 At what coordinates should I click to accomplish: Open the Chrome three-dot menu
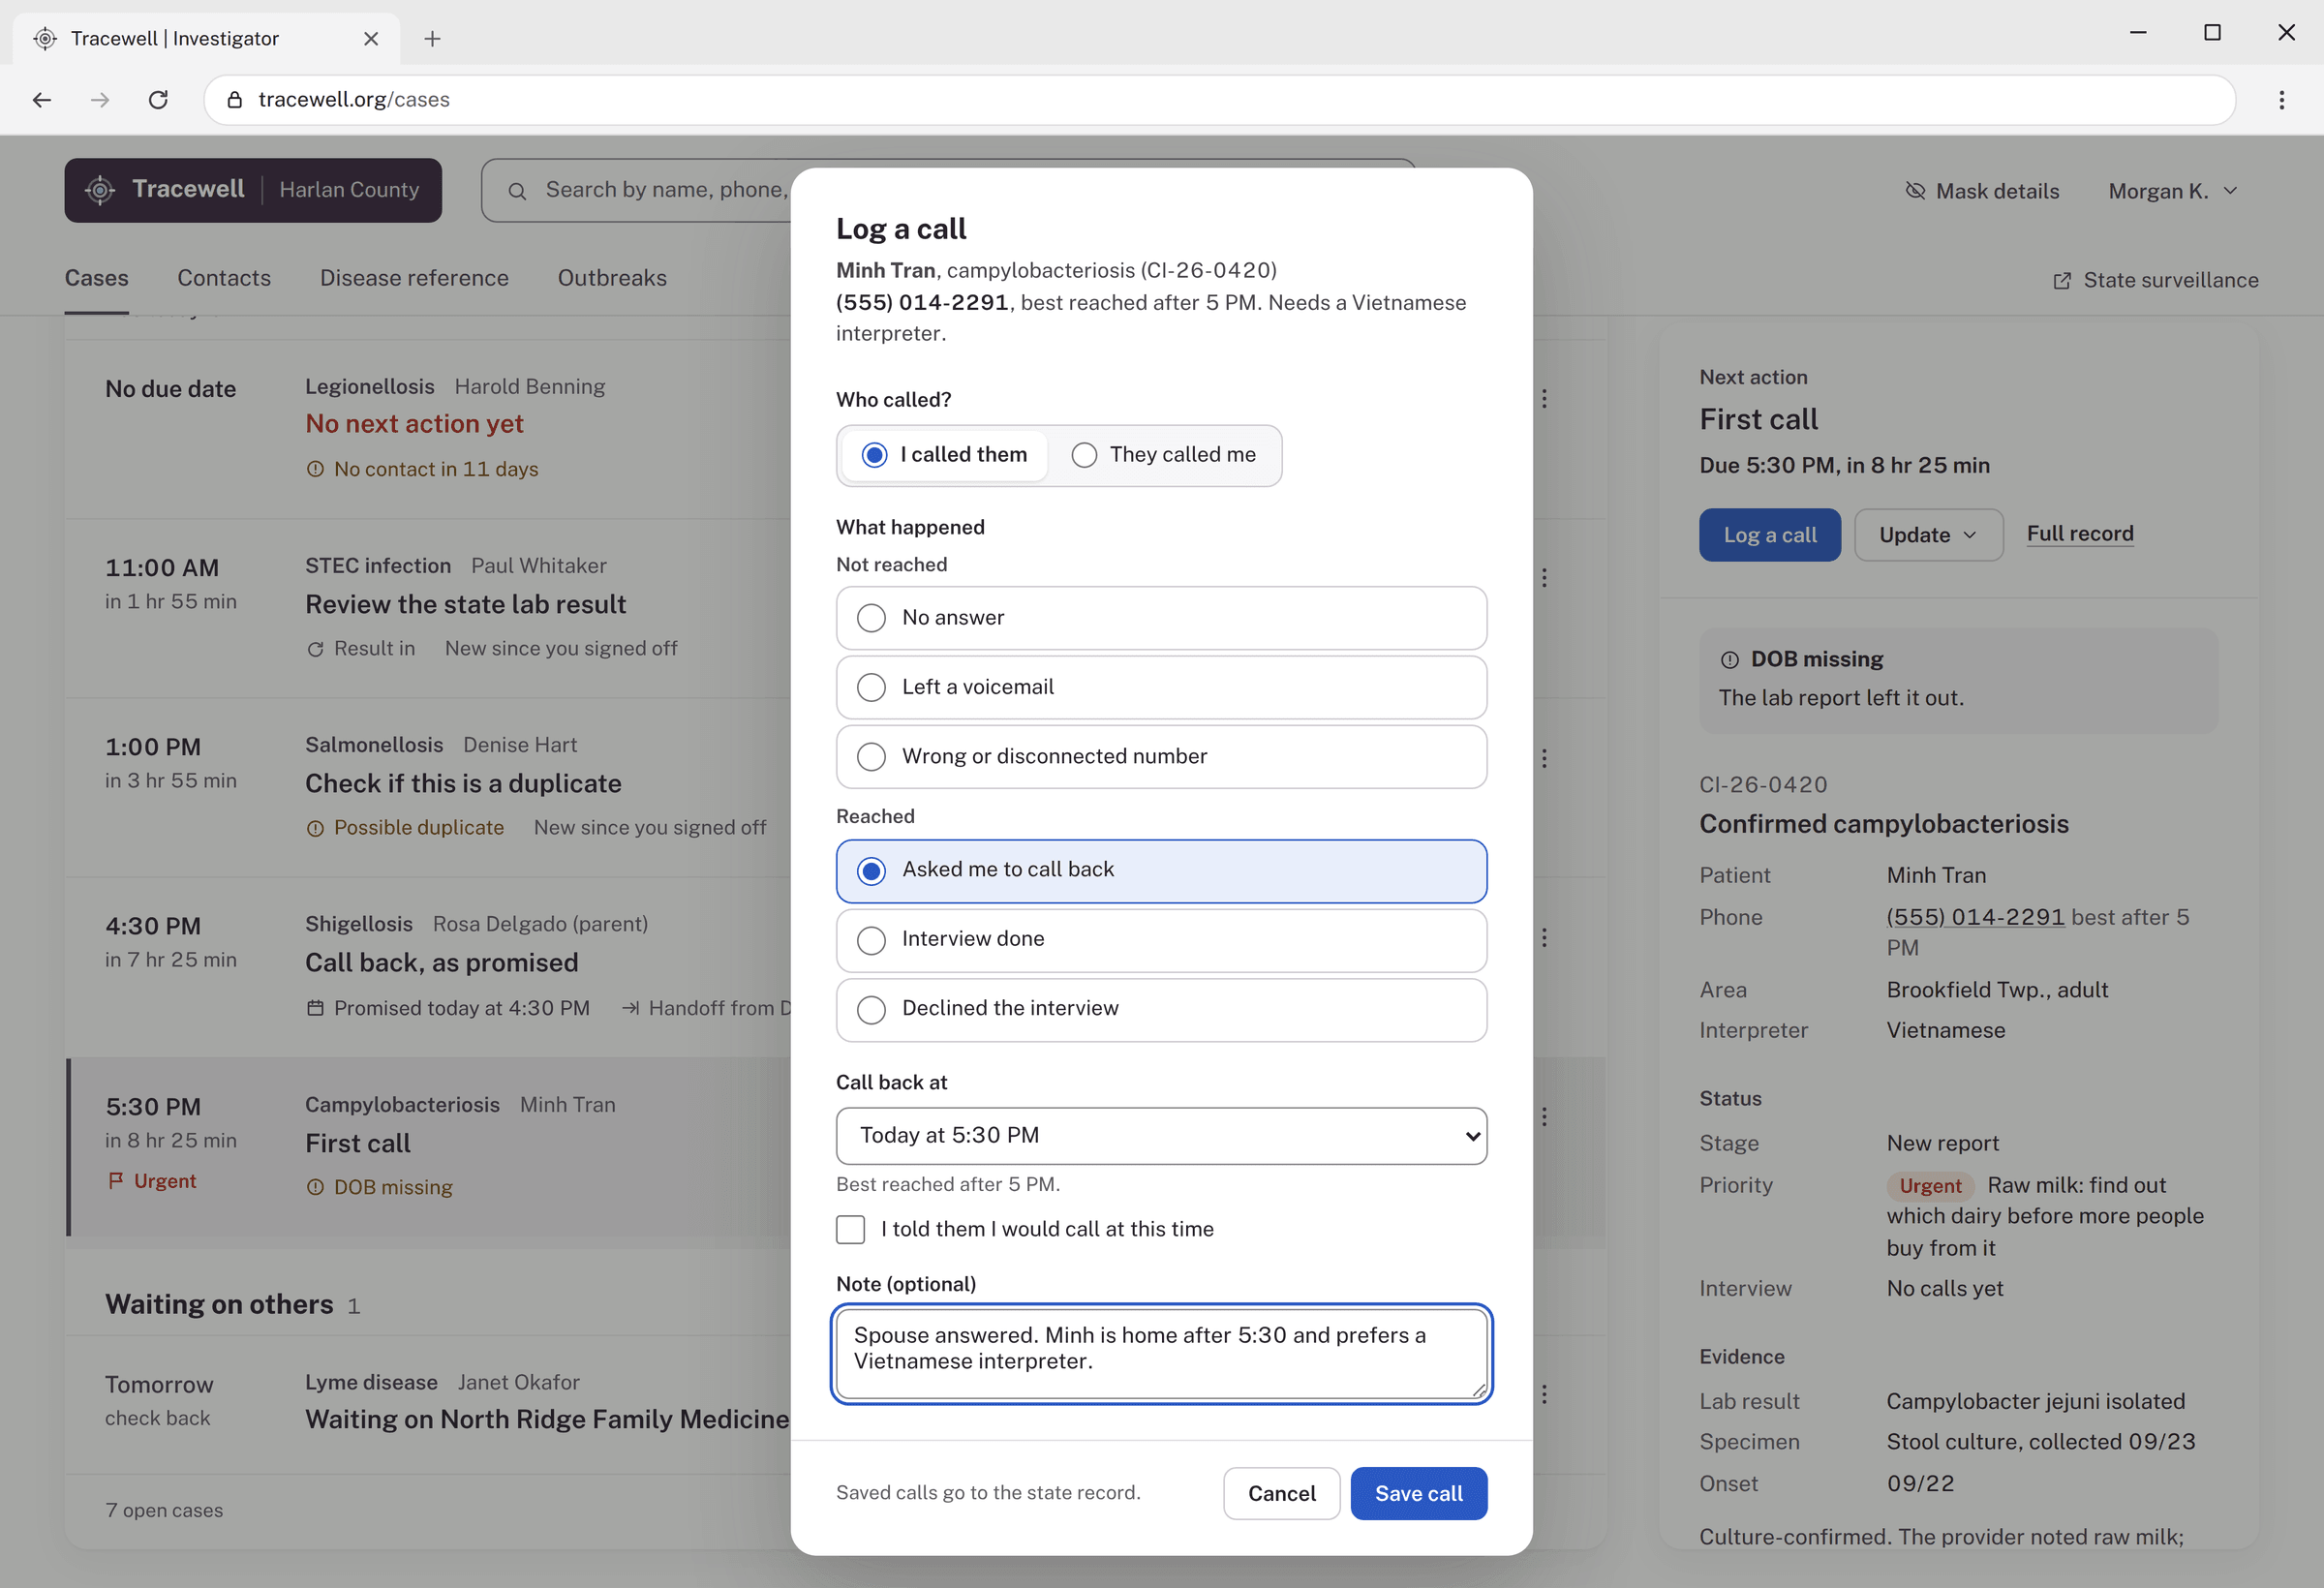click(2281, 99)
